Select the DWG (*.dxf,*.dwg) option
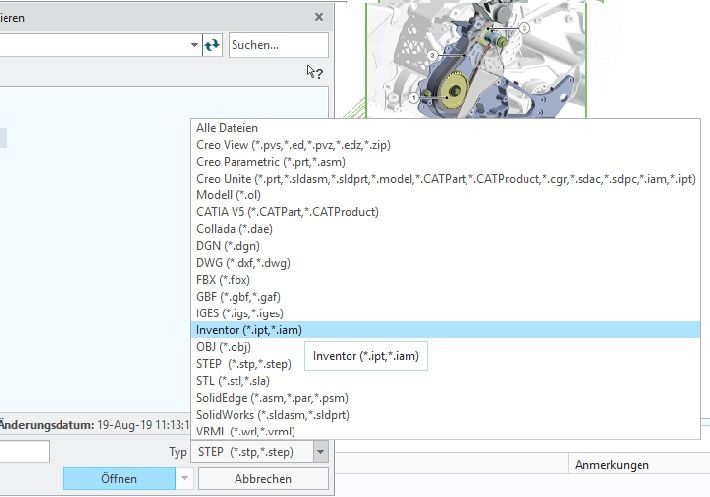The height and width of the screenshot is (497, 710). [x=245, y=263]
